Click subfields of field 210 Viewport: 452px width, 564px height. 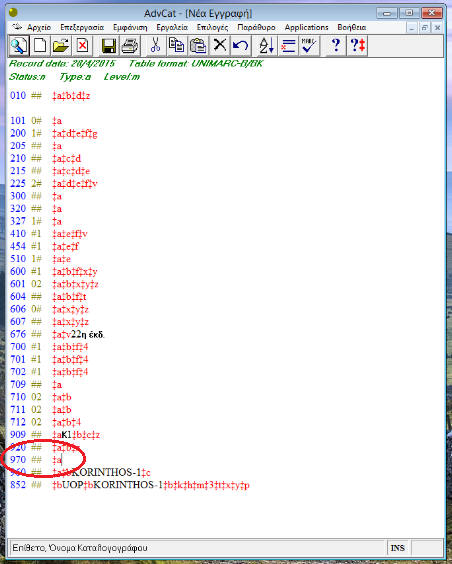point(67,158)
